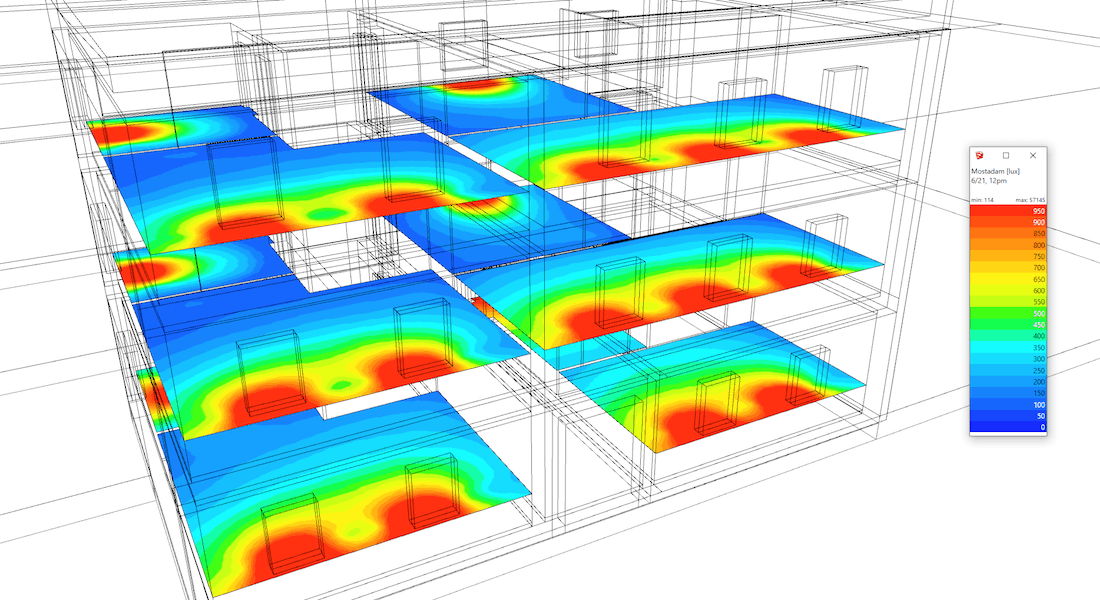Select the 50 lux legend swatch
This screenshot has width=1100, height=600.
point(1008,416)
